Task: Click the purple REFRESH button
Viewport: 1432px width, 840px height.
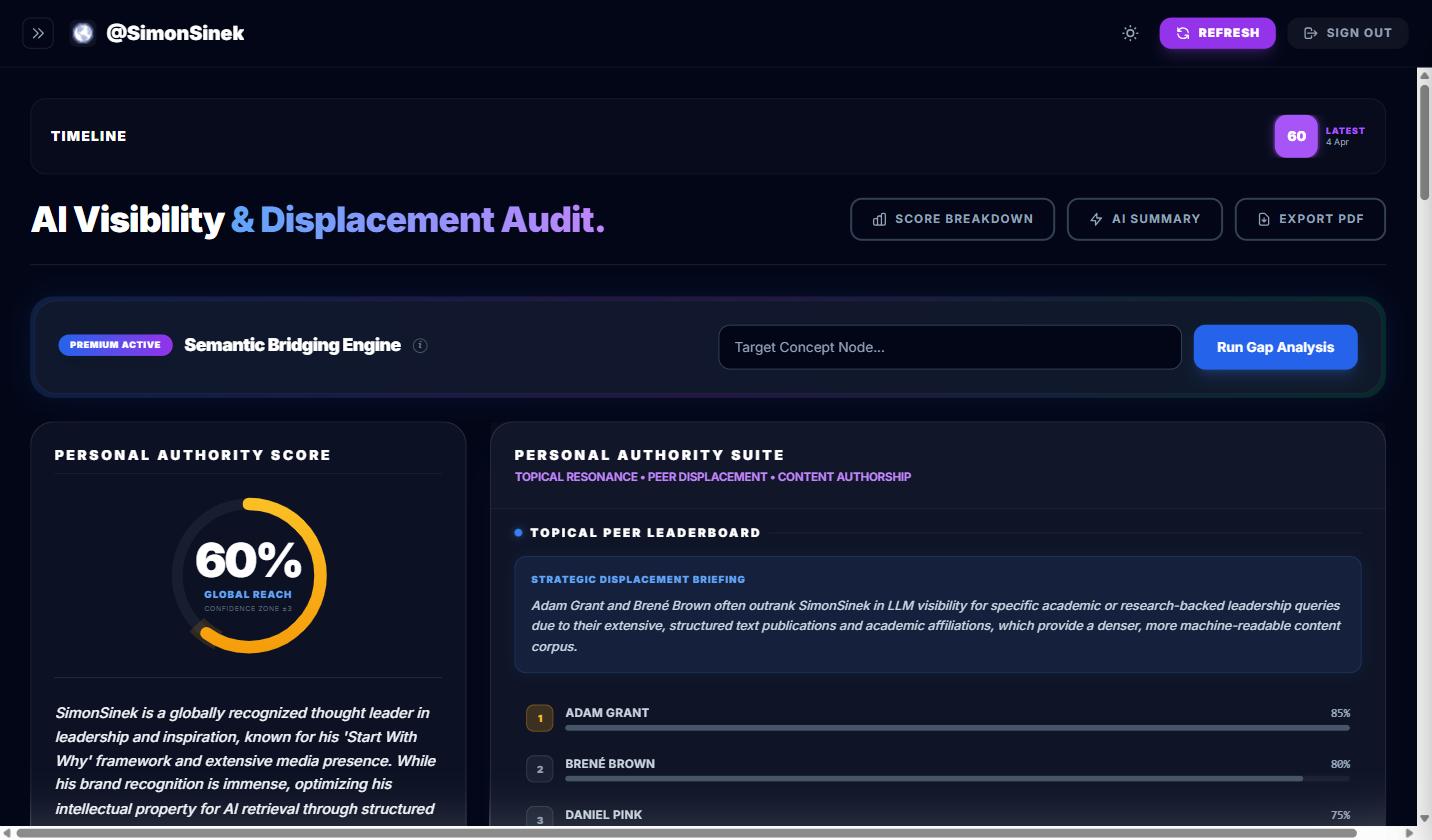Action: (1217, 33)
